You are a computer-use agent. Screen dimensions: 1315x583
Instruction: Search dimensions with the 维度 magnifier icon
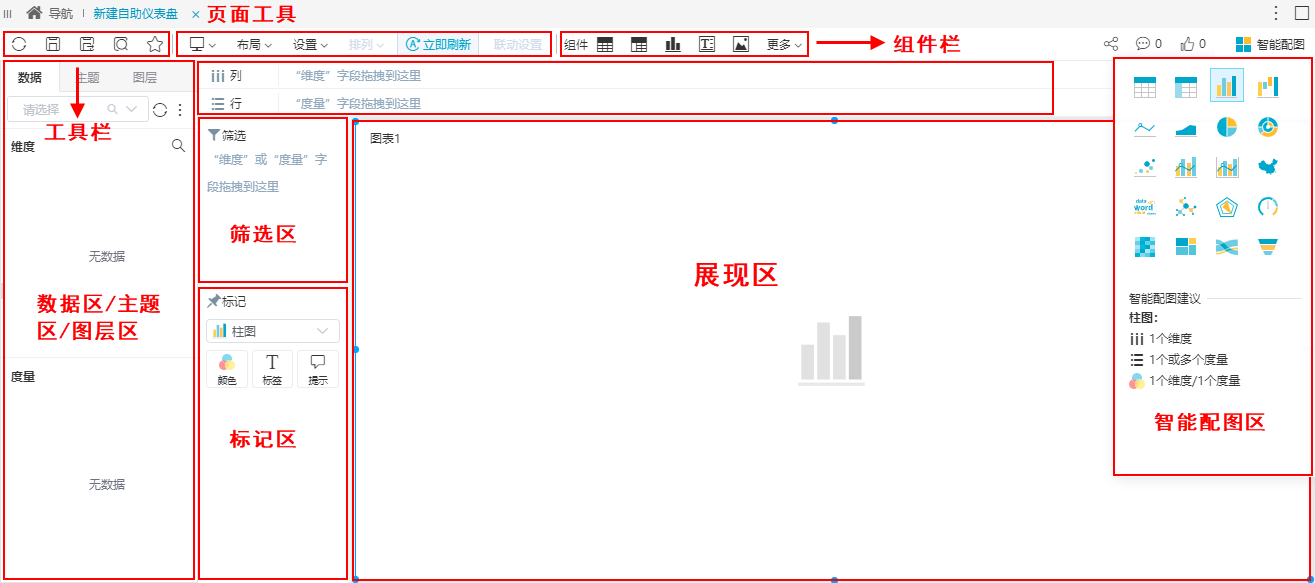(x=178, y=146)
